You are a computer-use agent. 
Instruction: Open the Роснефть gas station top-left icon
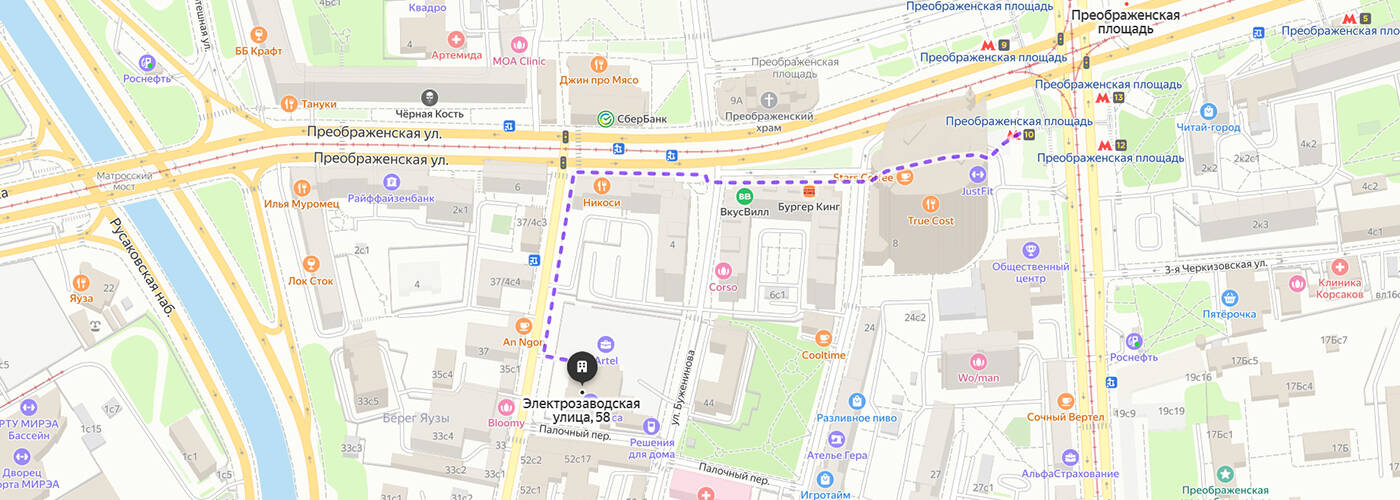click(149, 62)
